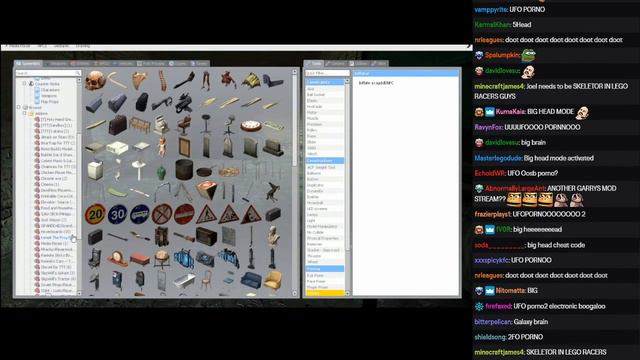Select the Balloons tool
Image resolution: width=640 pixels, height=360 pixels.
[x=325, y=173]
